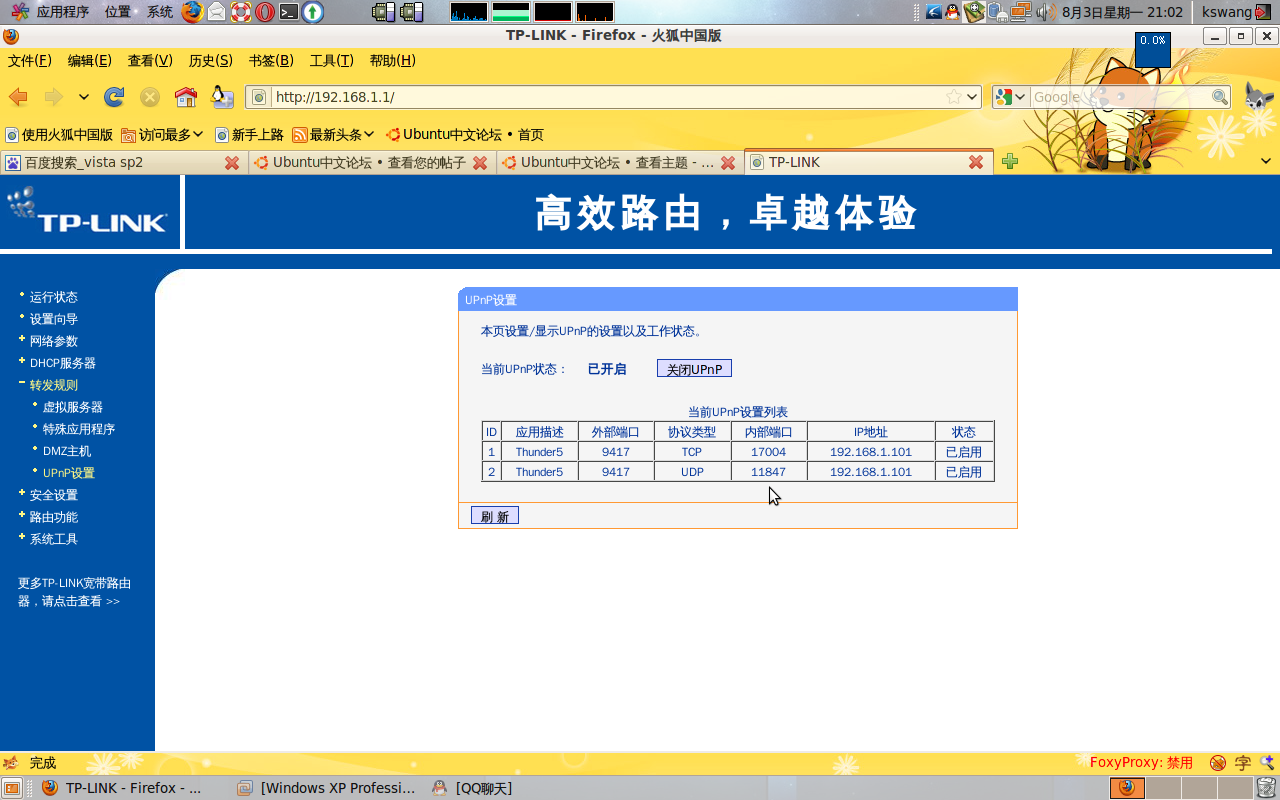The image size is (1280, 800).
Task: Click the network monitors tray icon
Action: (x=1020, y=12)
